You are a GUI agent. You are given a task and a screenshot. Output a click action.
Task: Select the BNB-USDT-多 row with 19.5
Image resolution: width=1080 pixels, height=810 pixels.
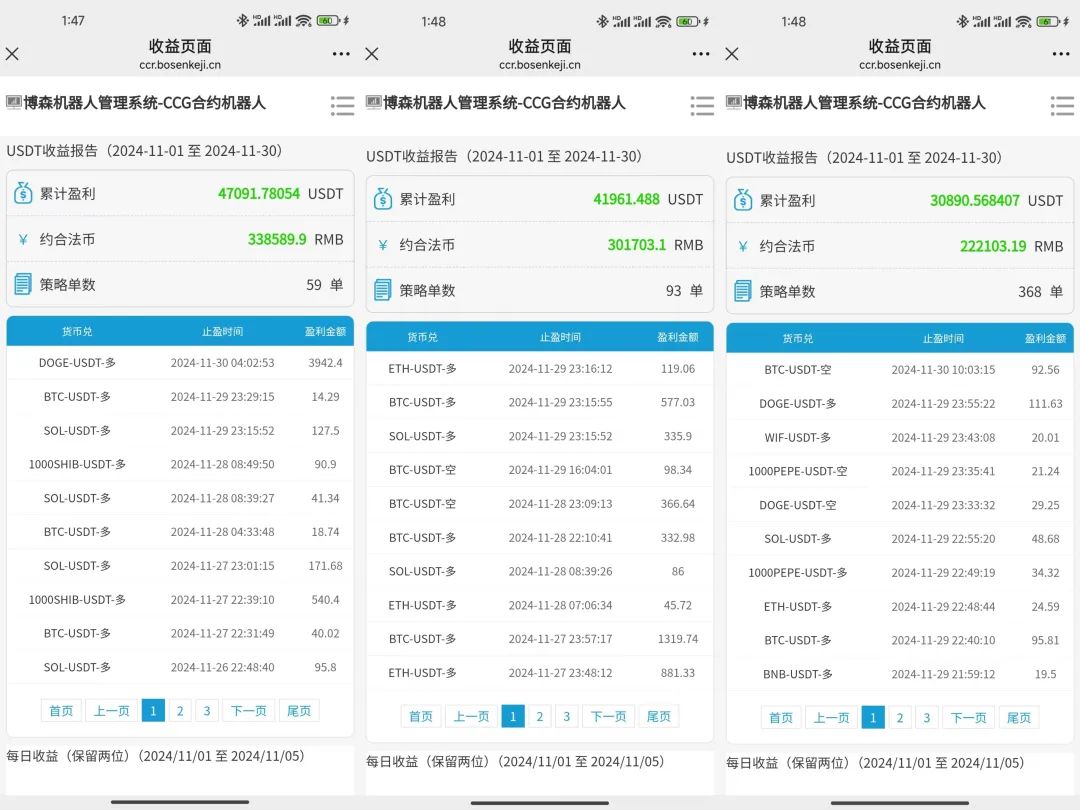pos(900,674)
